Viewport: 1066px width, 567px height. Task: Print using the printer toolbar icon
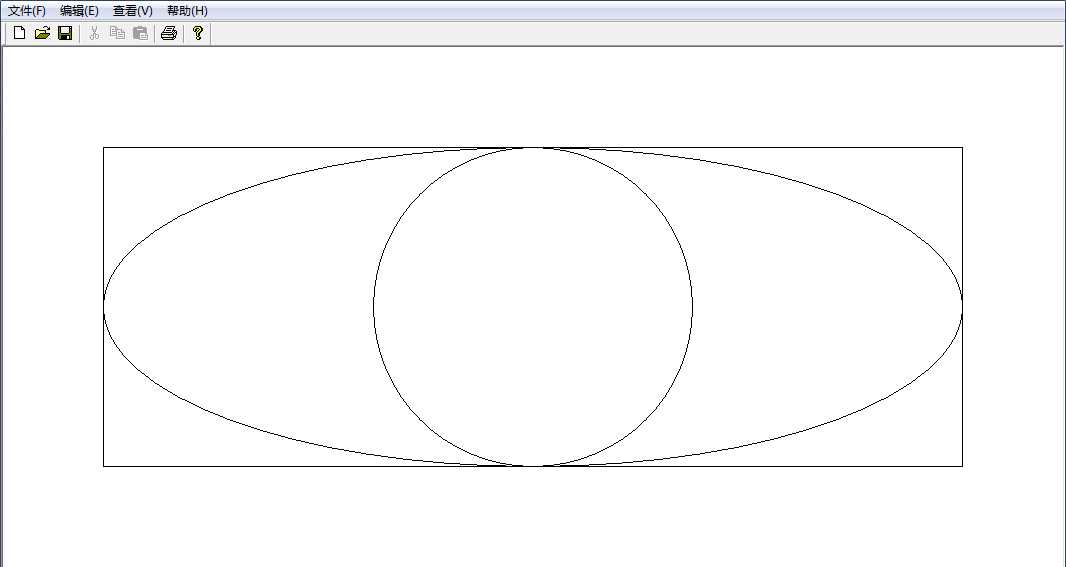[169, 33]
